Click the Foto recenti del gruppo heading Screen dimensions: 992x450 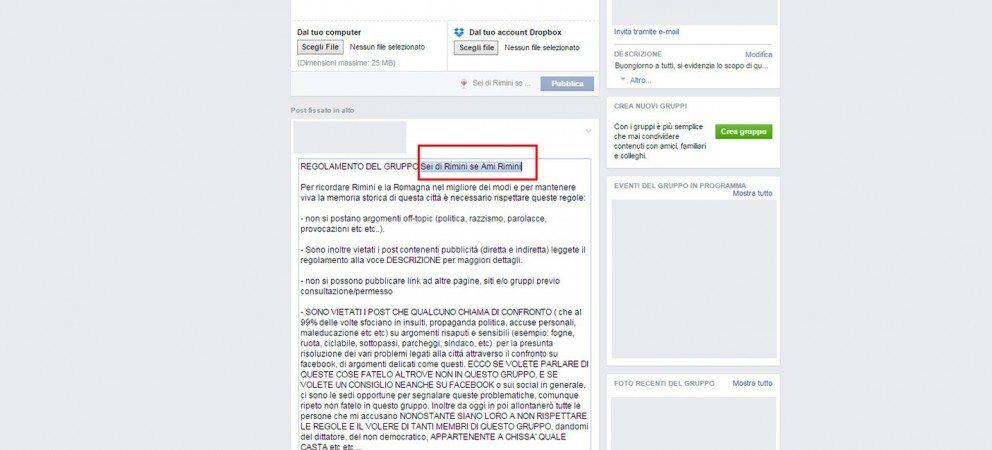[x=664, y=384]
